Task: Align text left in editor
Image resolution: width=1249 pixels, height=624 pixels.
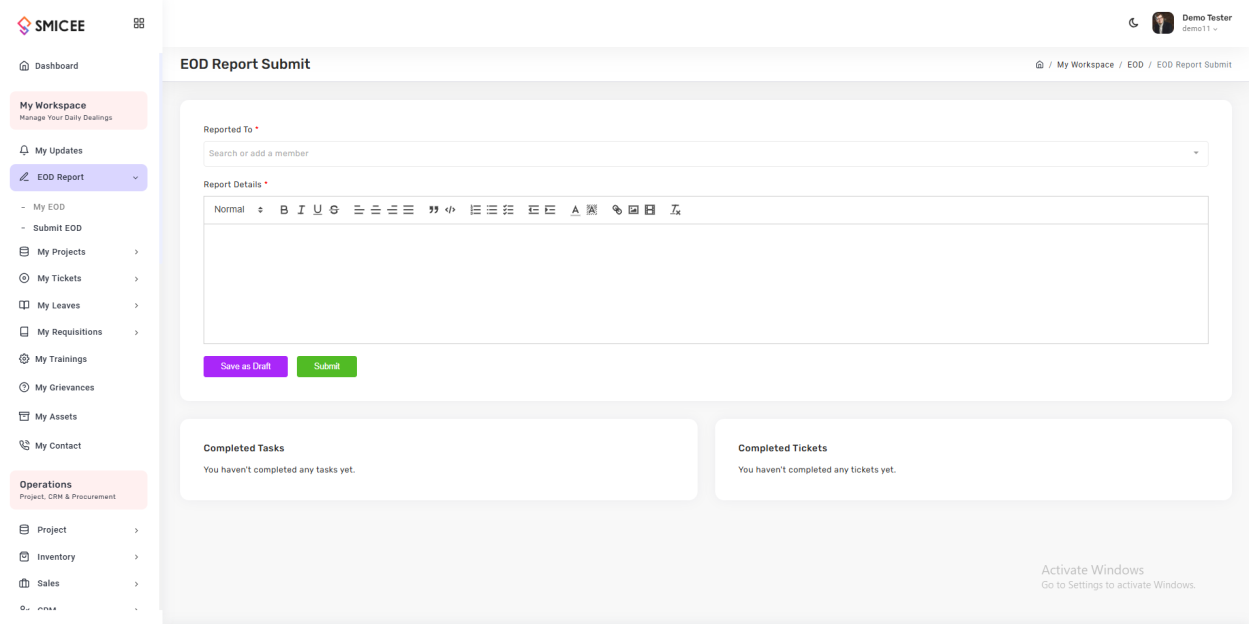Action: 359,210
